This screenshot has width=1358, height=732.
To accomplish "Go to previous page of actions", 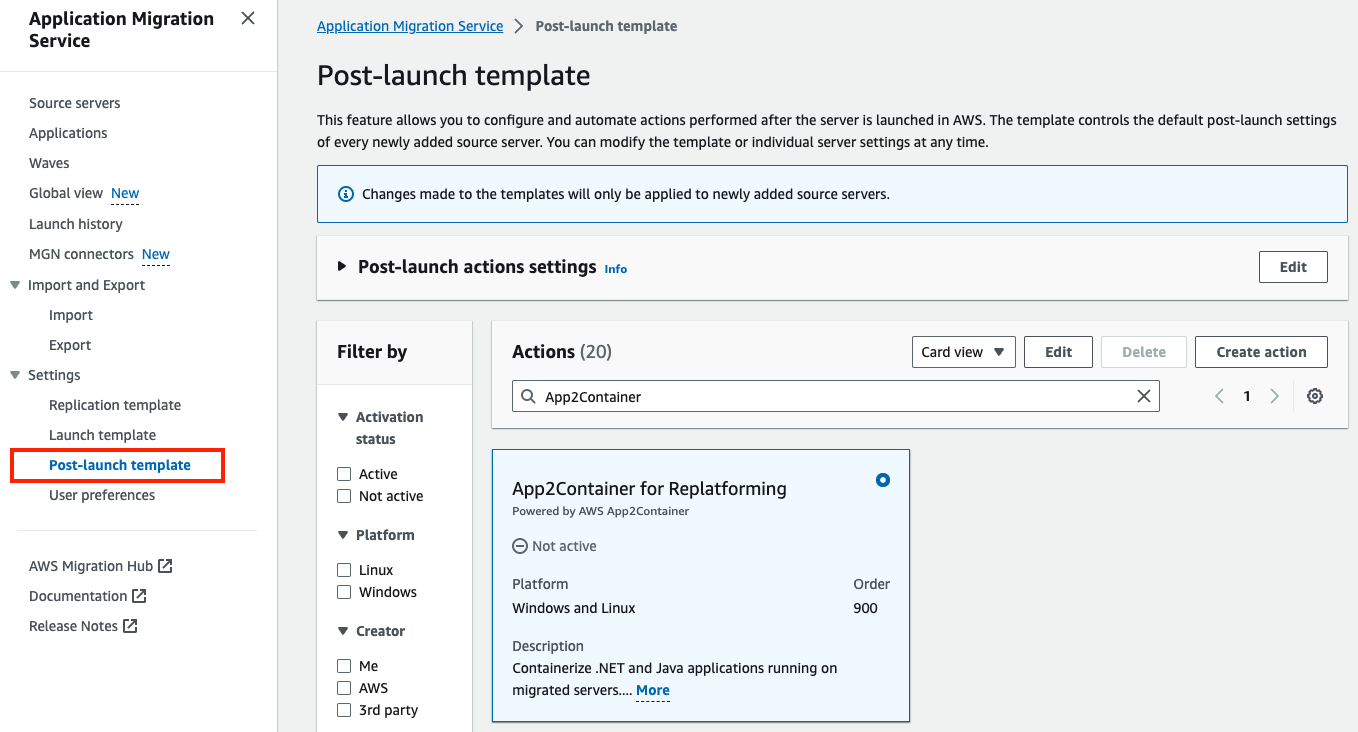I will click(x=1219, y=396).
